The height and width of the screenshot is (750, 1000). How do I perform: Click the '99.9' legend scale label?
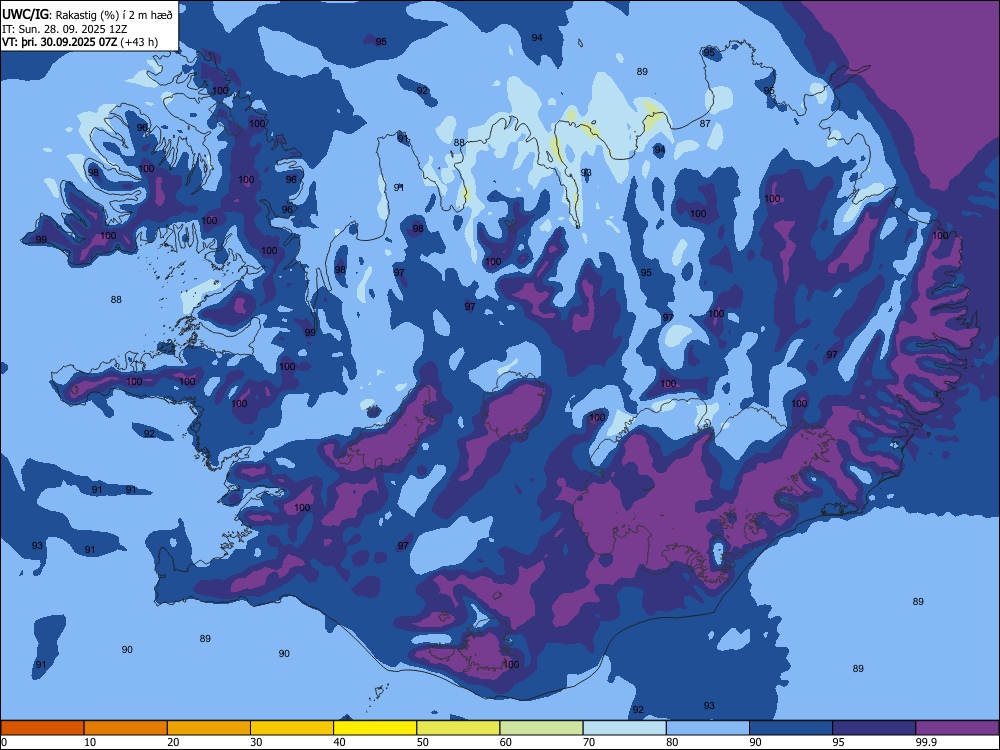[926, 742]
